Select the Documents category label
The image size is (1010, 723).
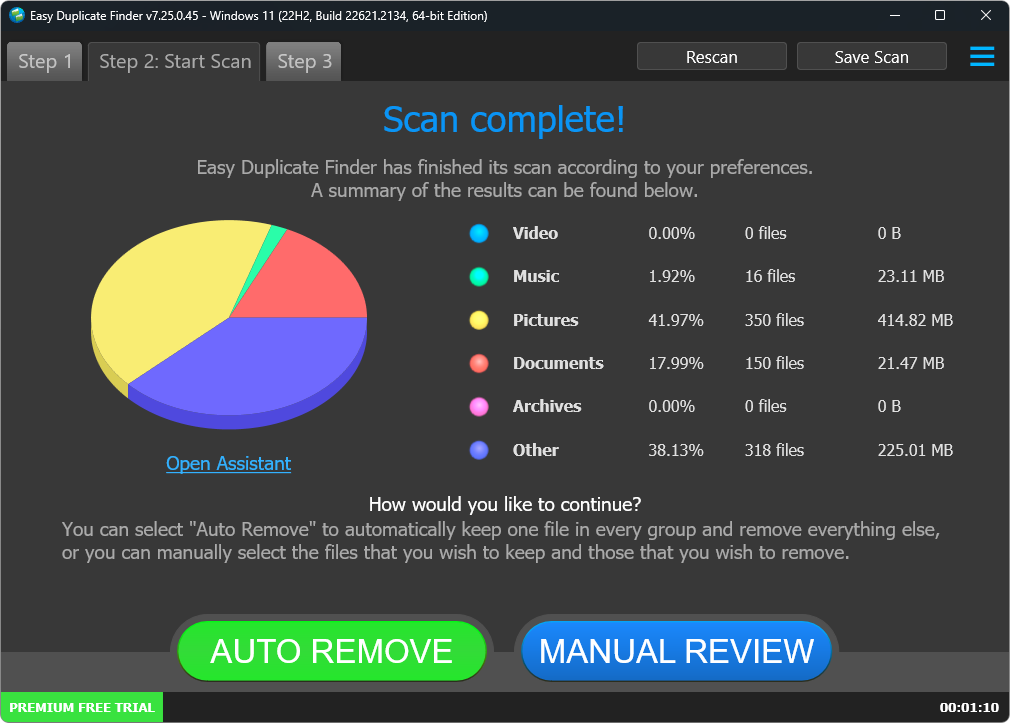coord(558,363)
